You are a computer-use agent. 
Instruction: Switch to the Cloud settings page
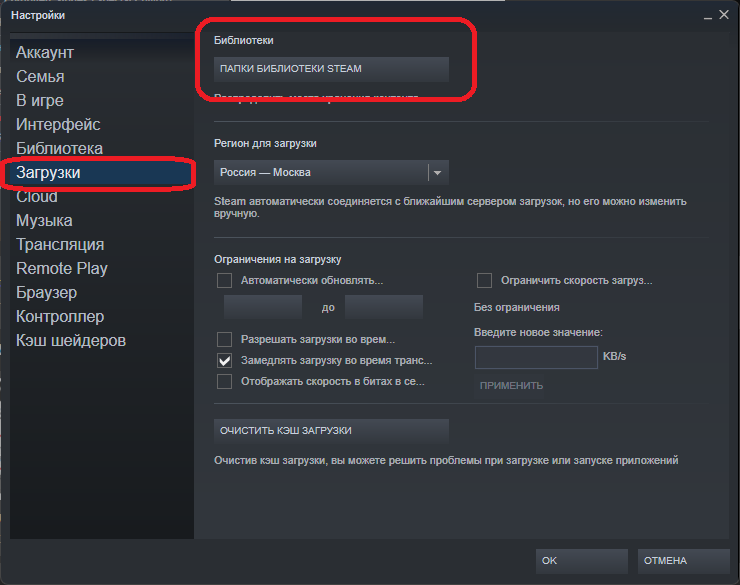37,196
